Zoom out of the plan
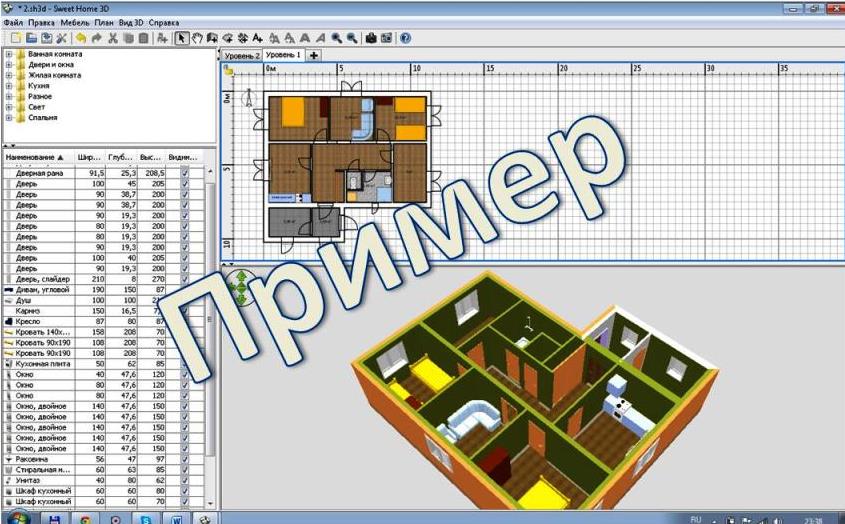 click(352, 38)
